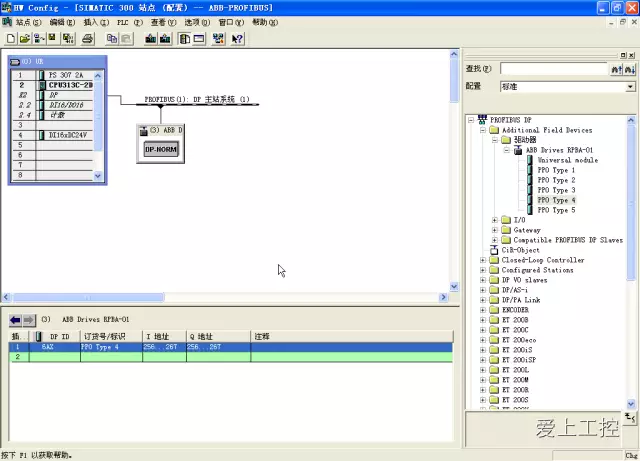Select PPO Type 4 in catalog
The height and width of the screenshot is (461, 640).
coord(556,200)
